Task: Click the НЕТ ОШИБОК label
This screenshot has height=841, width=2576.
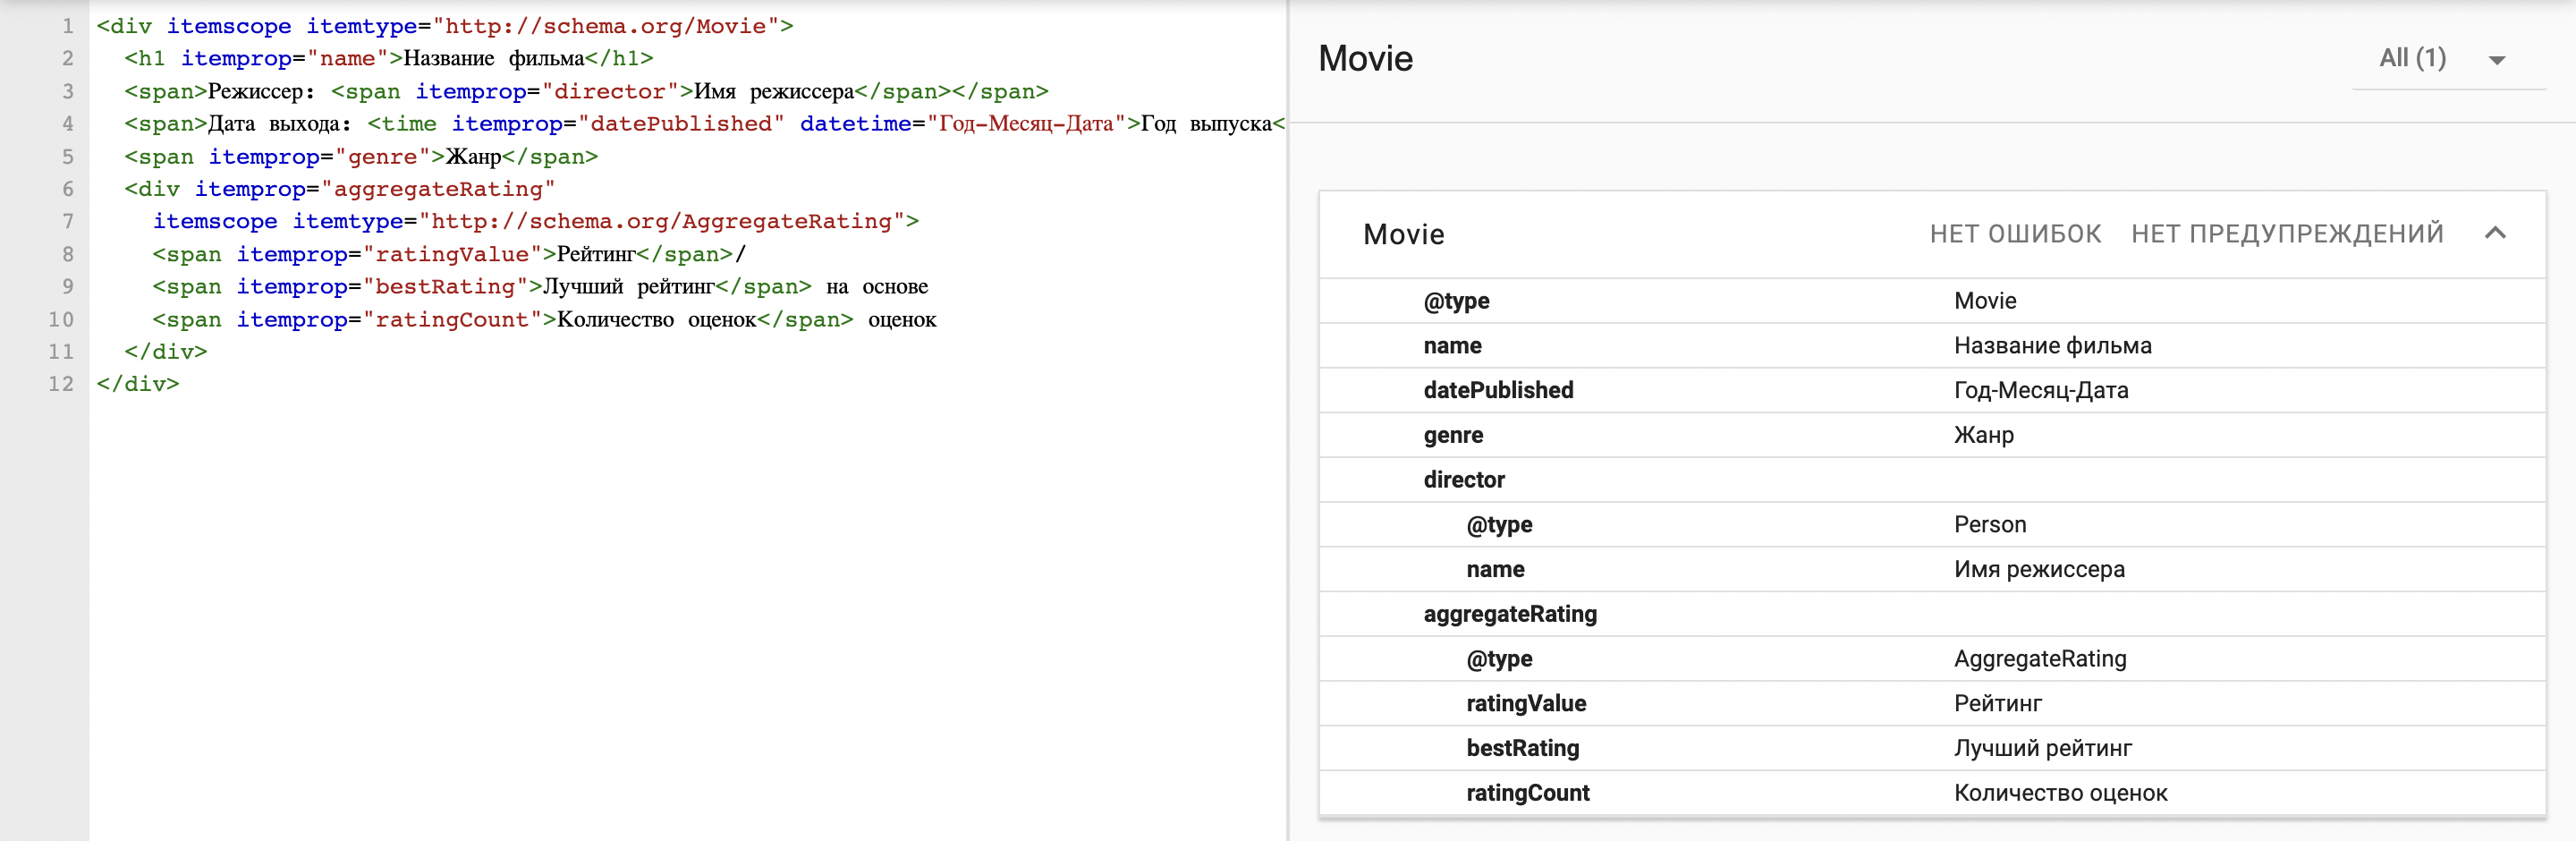Action: tap(2014, 234)
